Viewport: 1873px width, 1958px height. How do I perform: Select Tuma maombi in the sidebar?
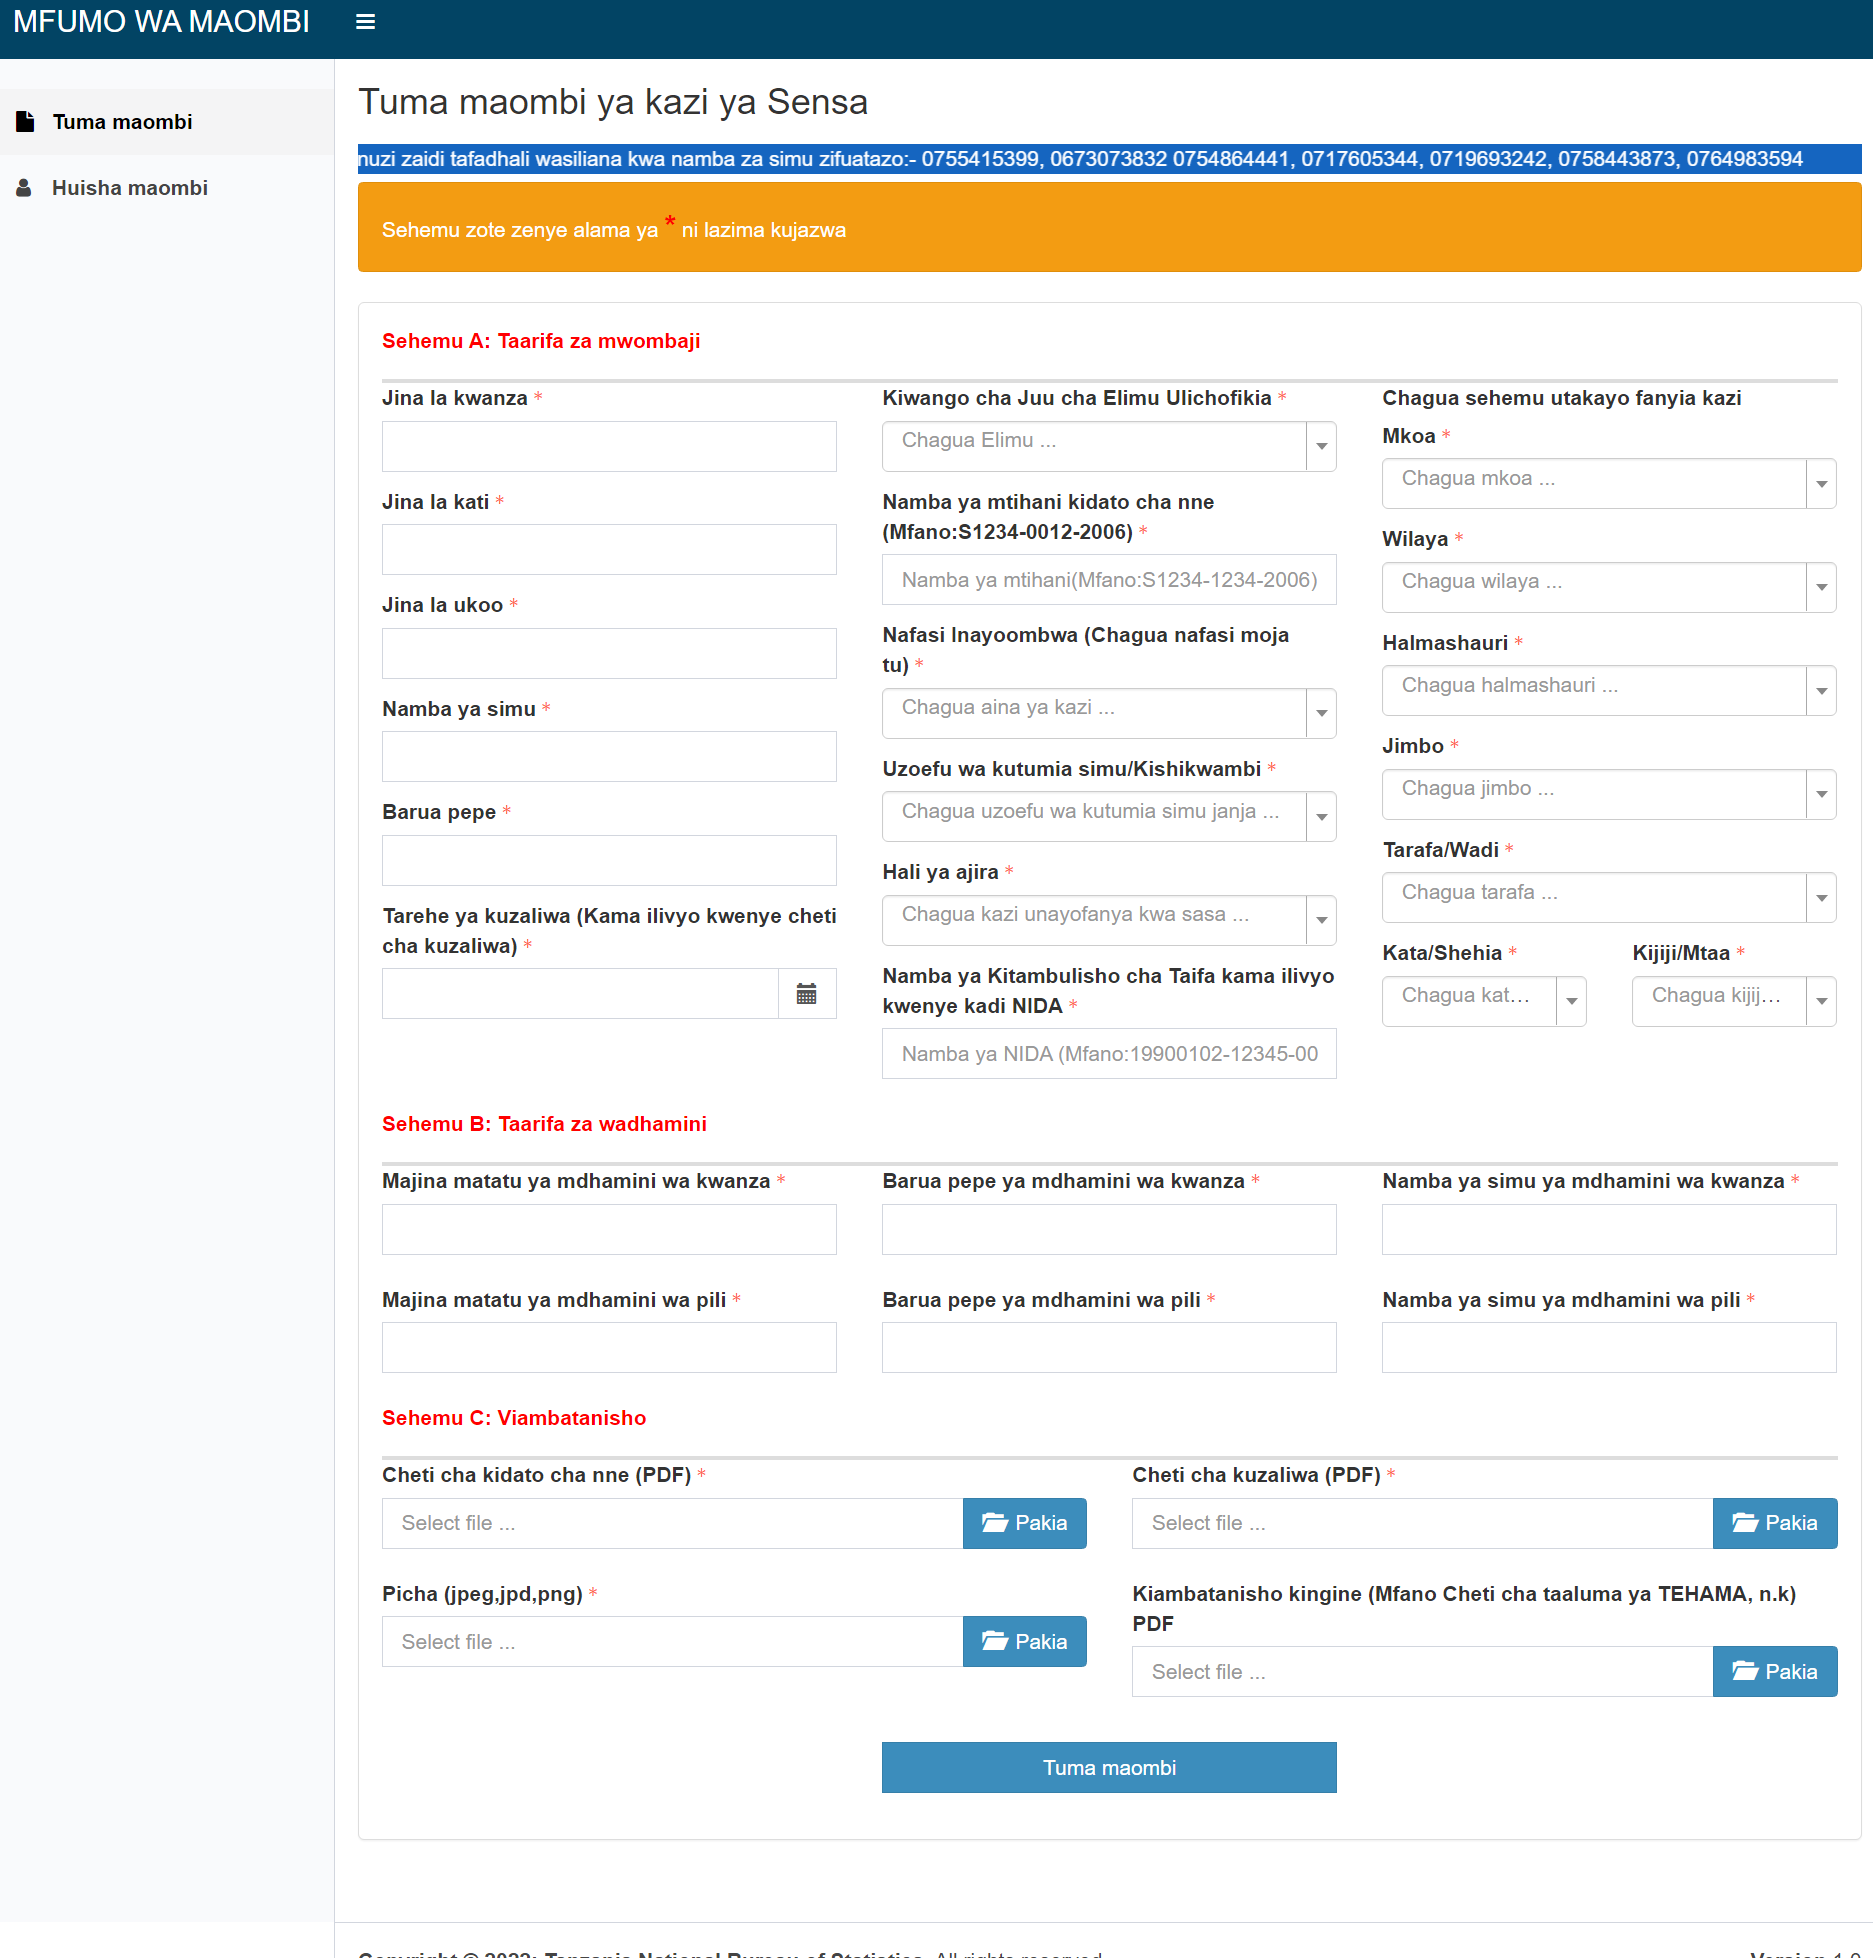pyautogui.click(x=122, y=121)
